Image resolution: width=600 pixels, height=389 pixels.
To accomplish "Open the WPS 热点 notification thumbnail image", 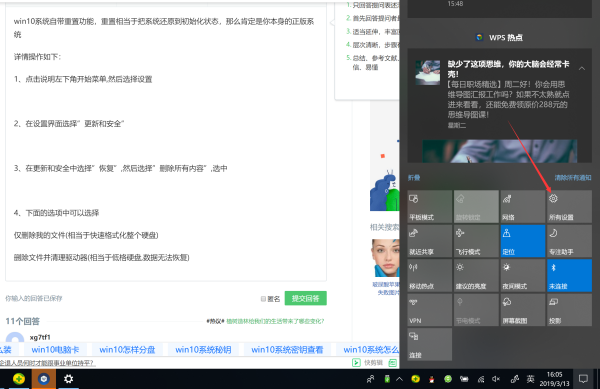I will point(427,72).
